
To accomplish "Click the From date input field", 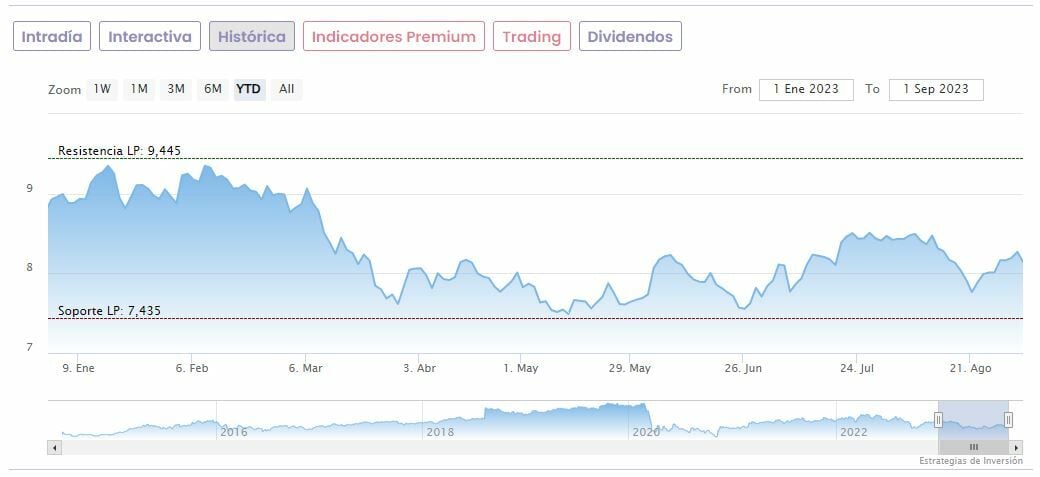I will (x=806, y=89).
